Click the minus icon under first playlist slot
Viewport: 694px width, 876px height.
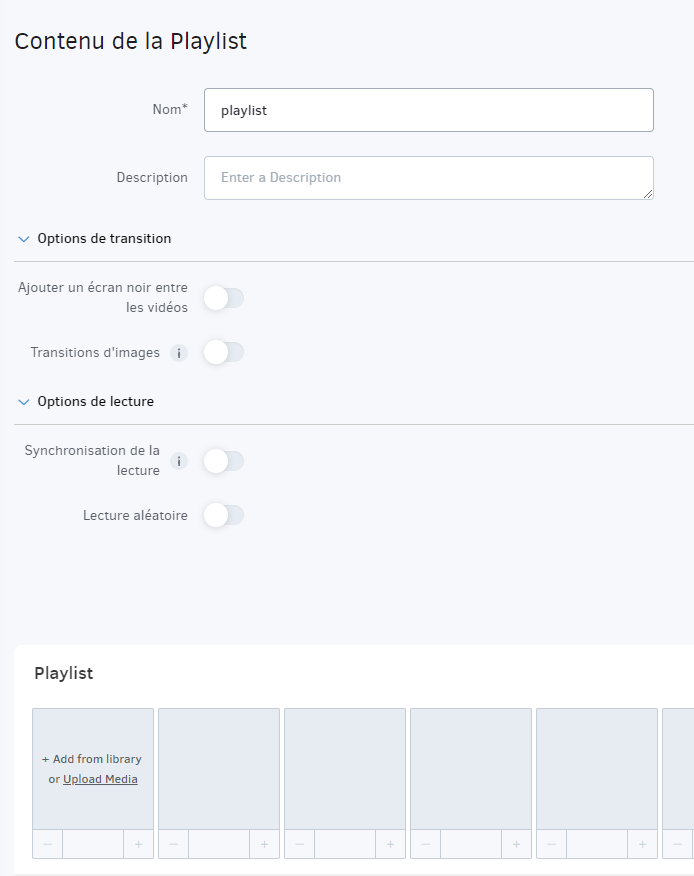pyautogui.click(x=47, y=844)
